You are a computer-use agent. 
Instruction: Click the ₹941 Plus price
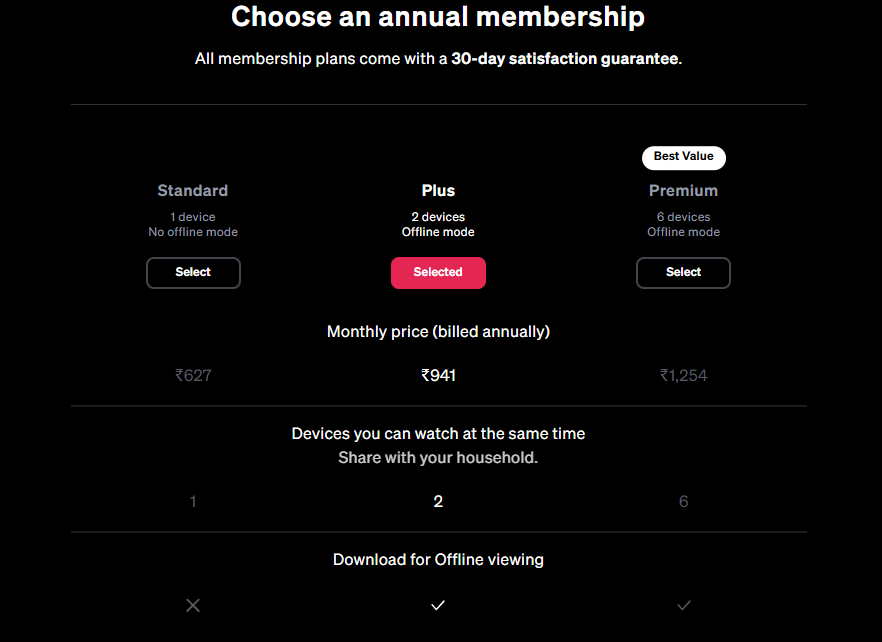438,376
